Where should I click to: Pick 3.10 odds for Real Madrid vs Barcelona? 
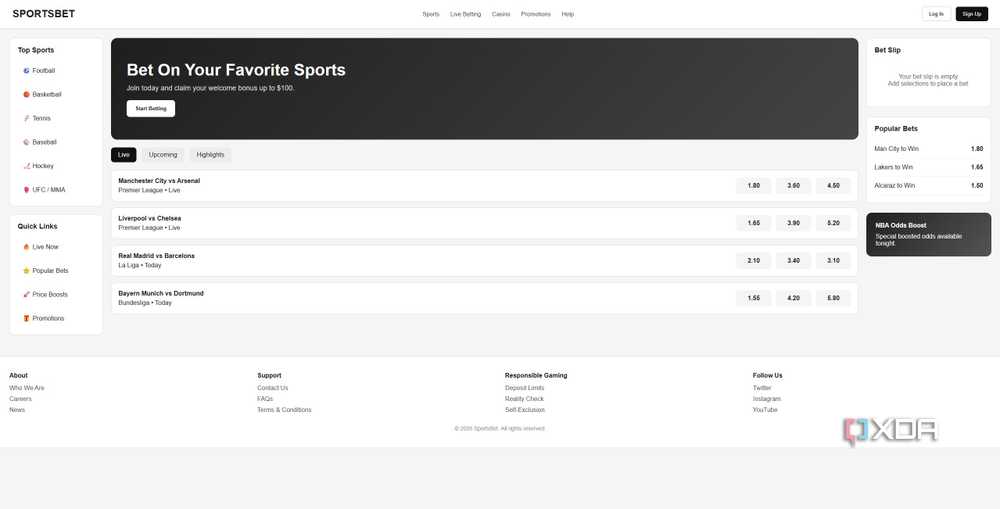833,260
